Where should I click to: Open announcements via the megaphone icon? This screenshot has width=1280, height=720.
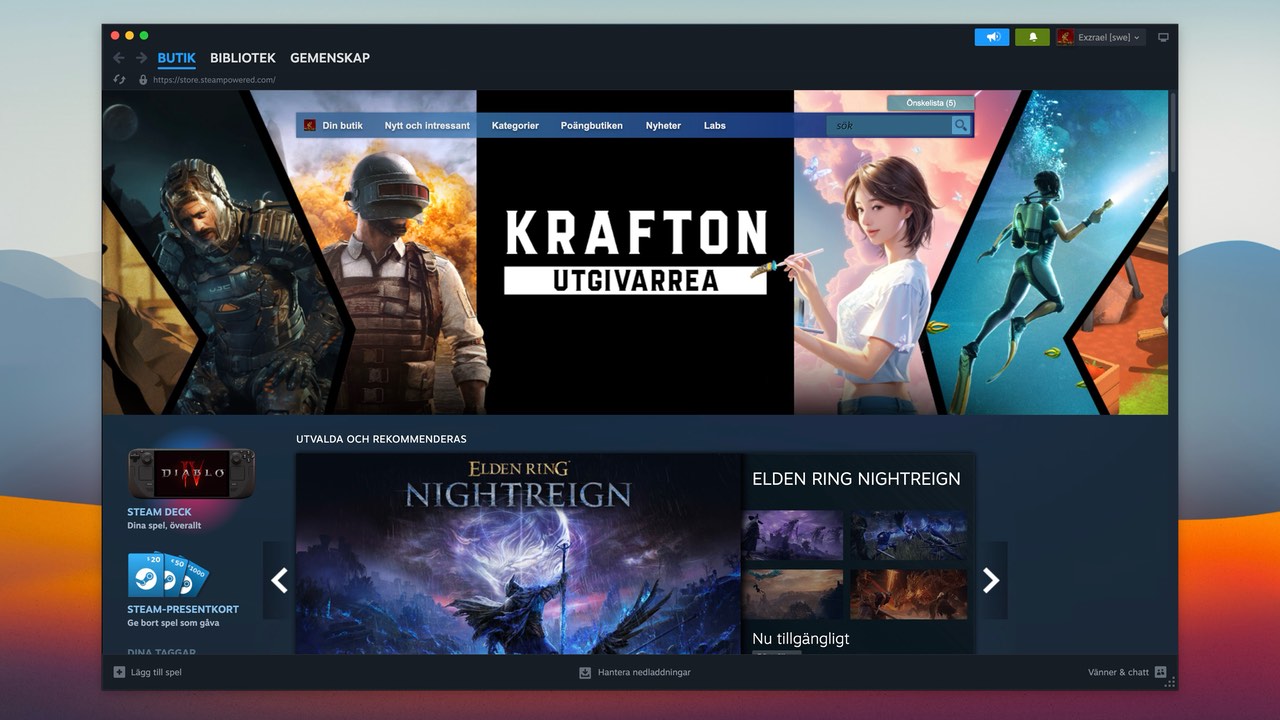coord(991,36)
